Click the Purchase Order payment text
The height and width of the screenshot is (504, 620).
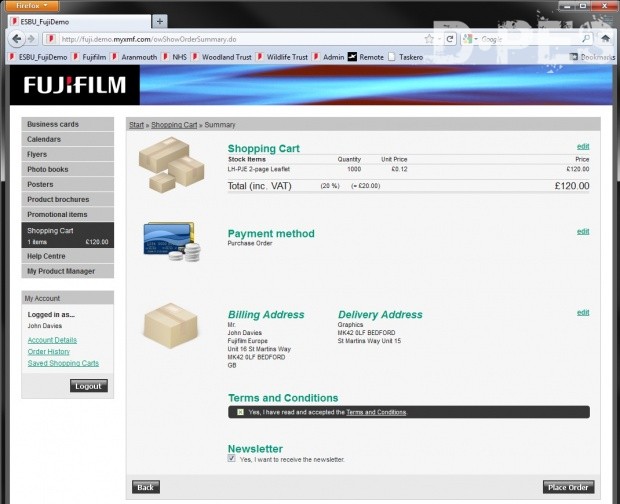[250, 244]
